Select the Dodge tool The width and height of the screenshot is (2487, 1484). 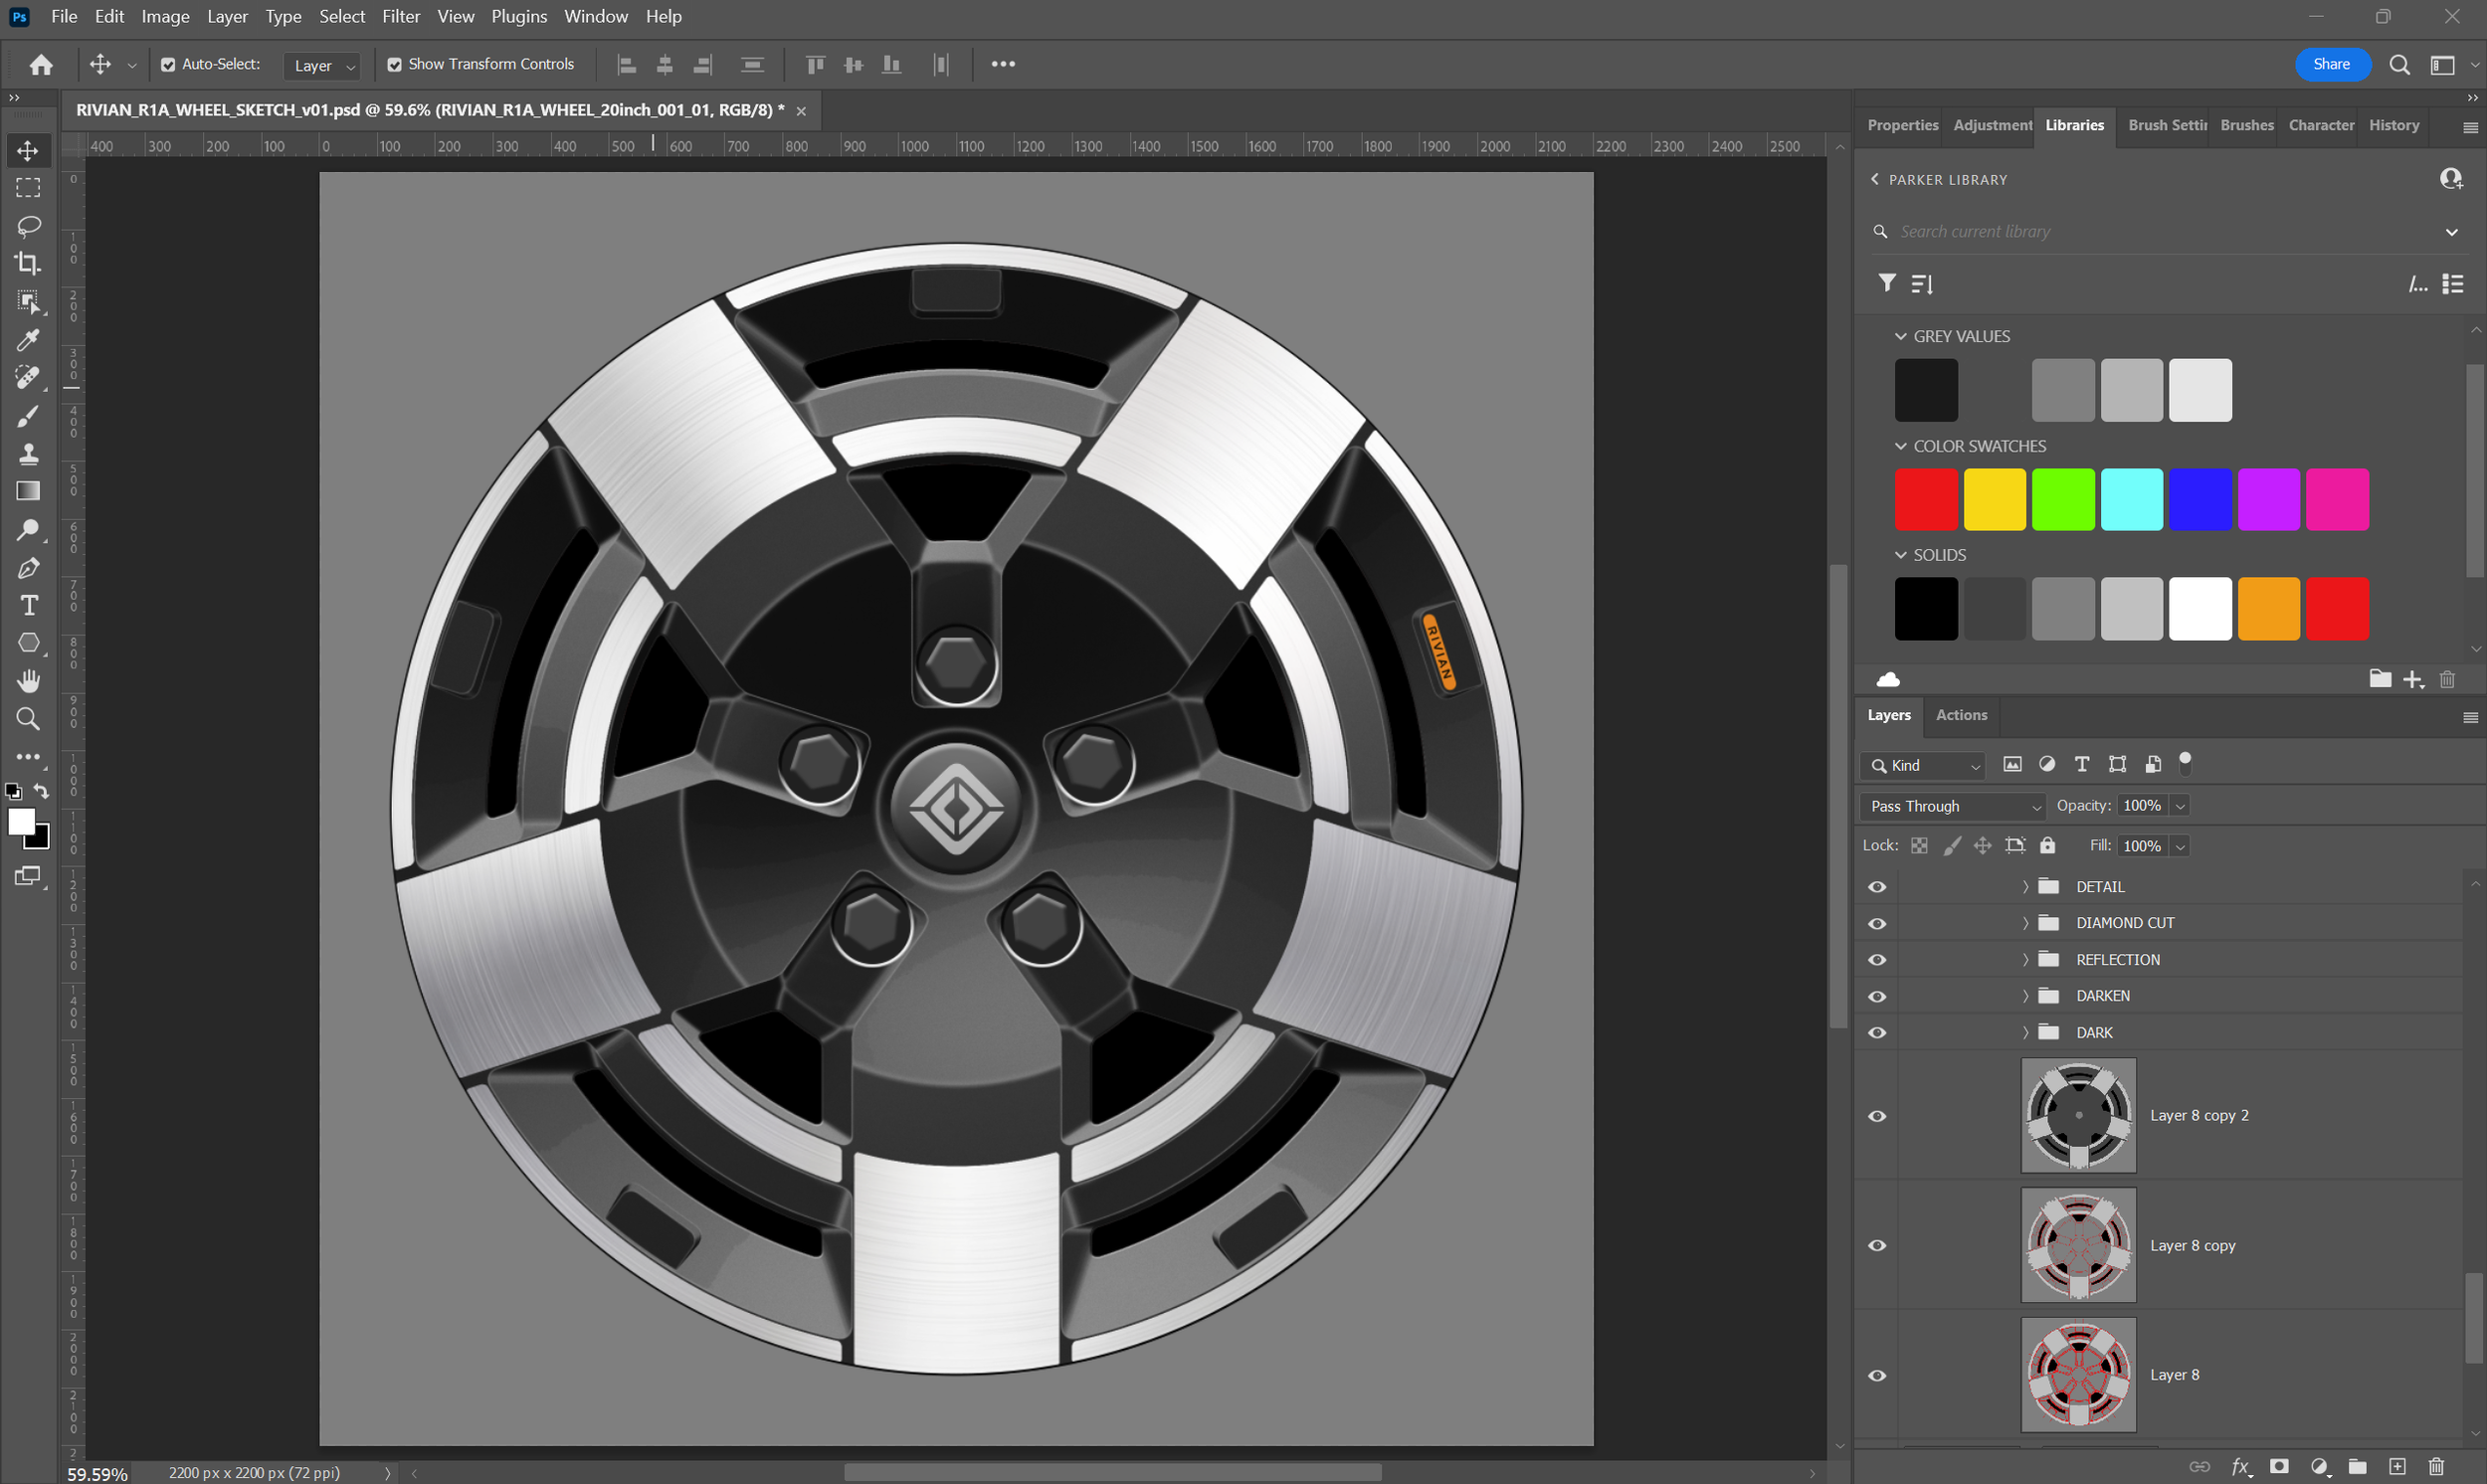28,529
